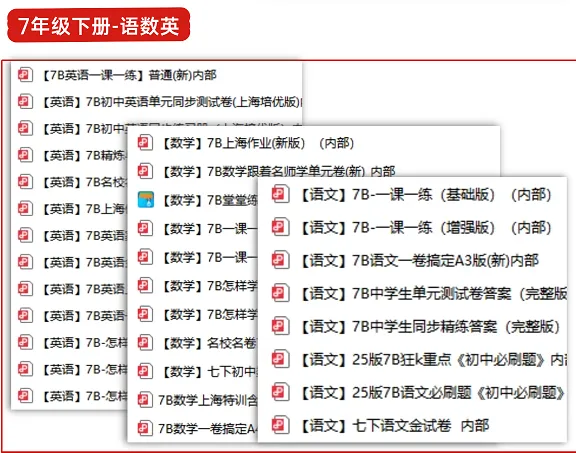Click PDF icon of 七下语文金试卷
This screenshot has height=453, width=576.
click(281, 425)
